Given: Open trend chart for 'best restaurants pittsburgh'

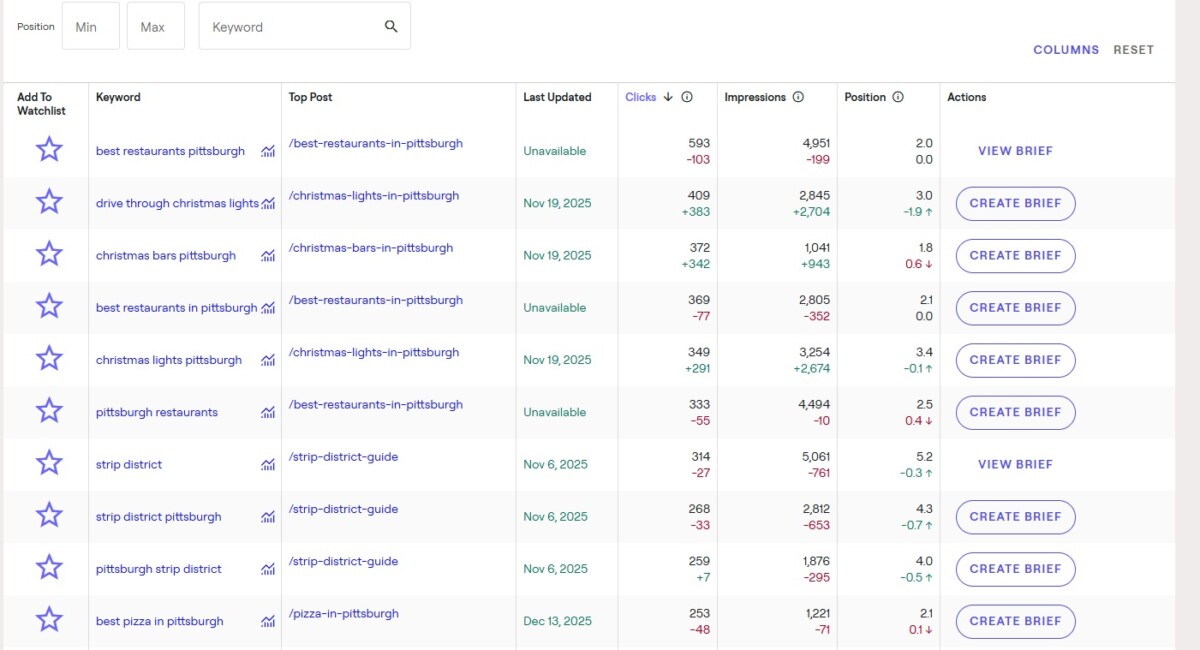Looking at the screenshot, I should pyautogui.click(x=267, y=151).
